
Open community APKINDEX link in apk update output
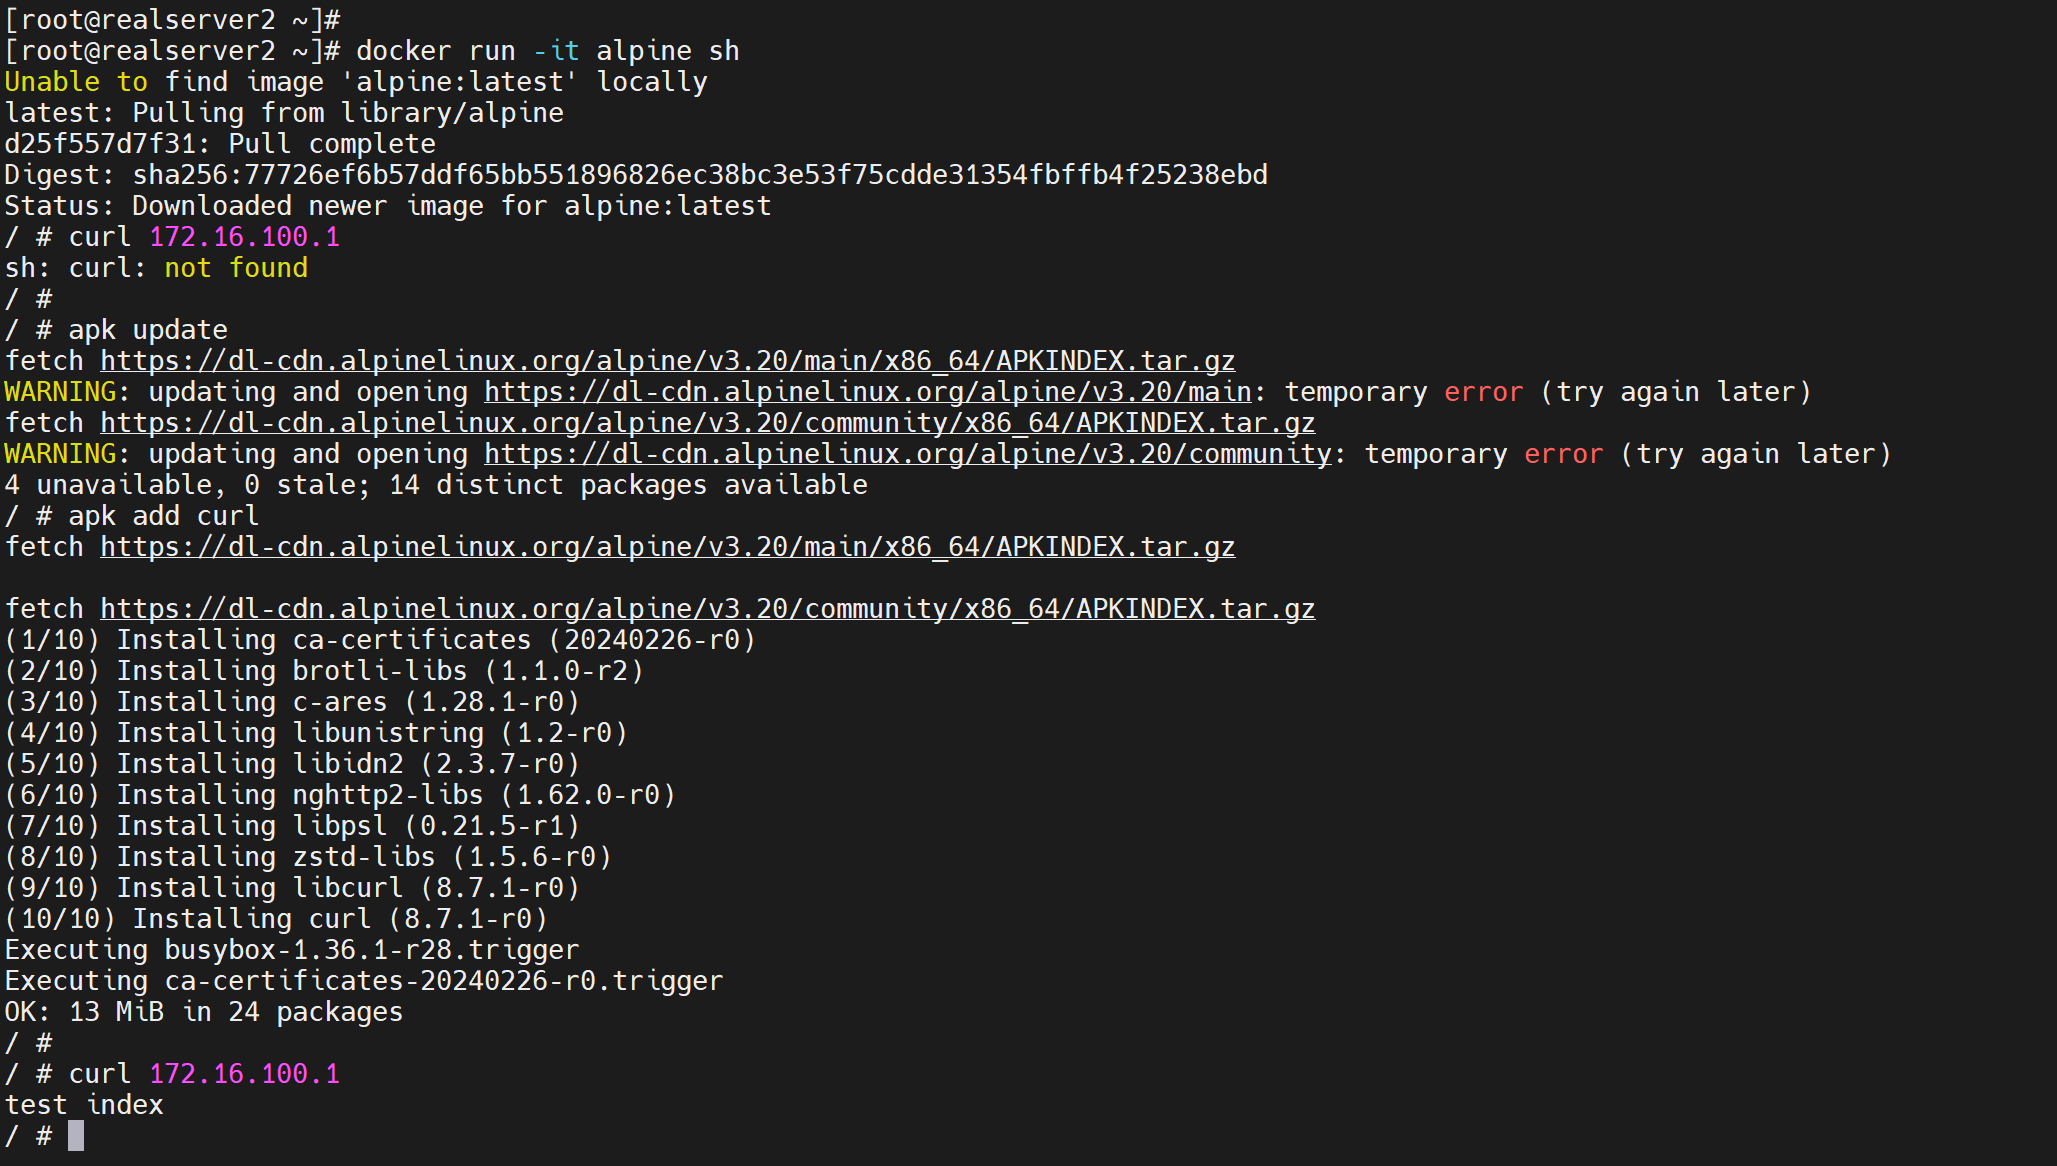[707, 423]
